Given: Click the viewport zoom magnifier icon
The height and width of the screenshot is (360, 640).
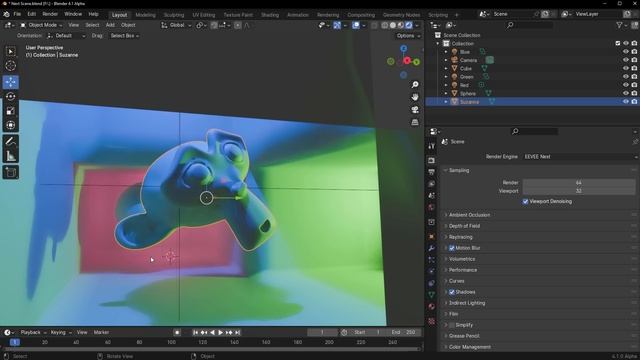Looking at the screenshot, I should (x=415, y=84).
